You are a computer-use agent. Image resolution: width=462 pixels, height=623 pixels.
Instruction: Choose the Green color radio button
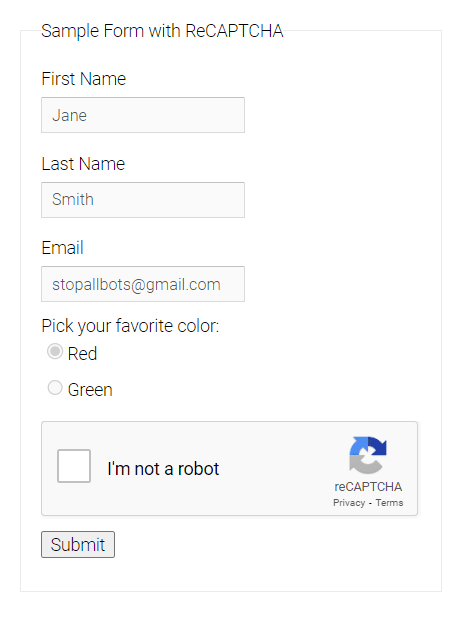coord(55,388)
